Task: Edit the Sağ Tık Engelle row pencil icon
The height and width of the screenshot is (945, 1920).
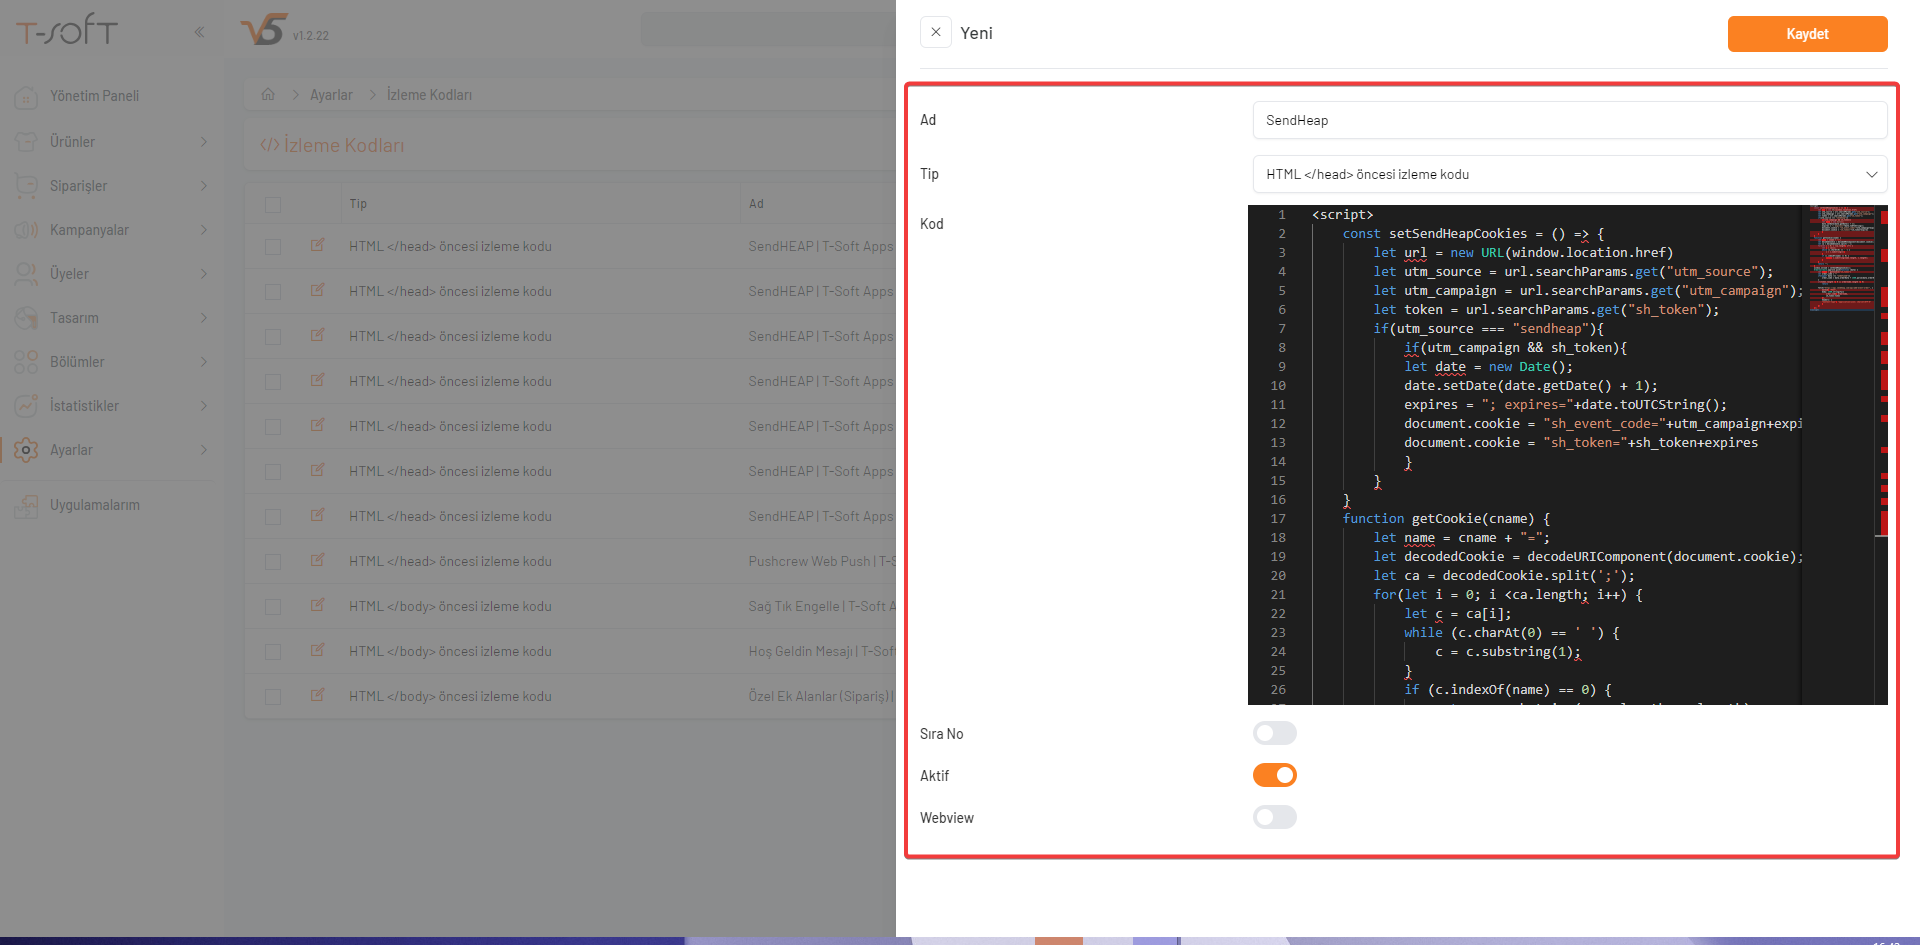Action: coord(317,605)
